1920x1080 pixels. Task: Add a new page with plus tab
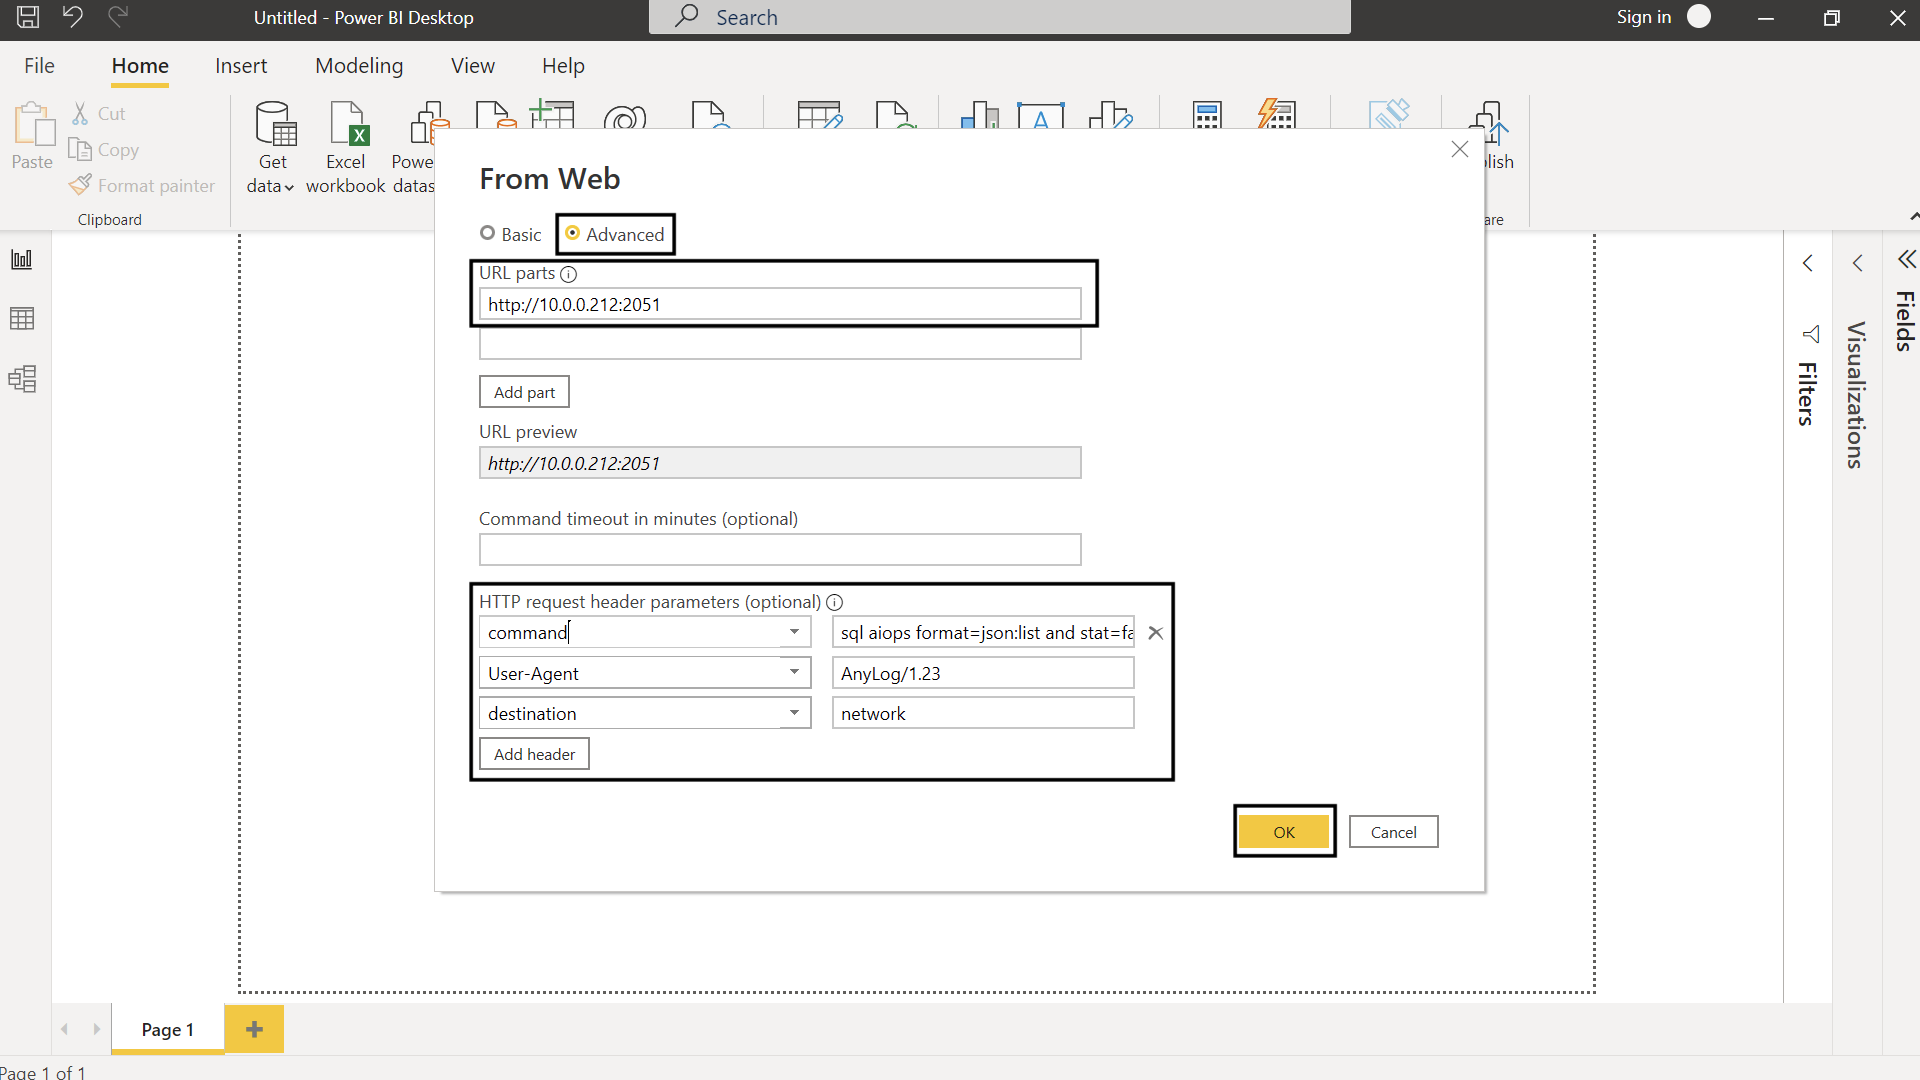[x=254, y=1029]
